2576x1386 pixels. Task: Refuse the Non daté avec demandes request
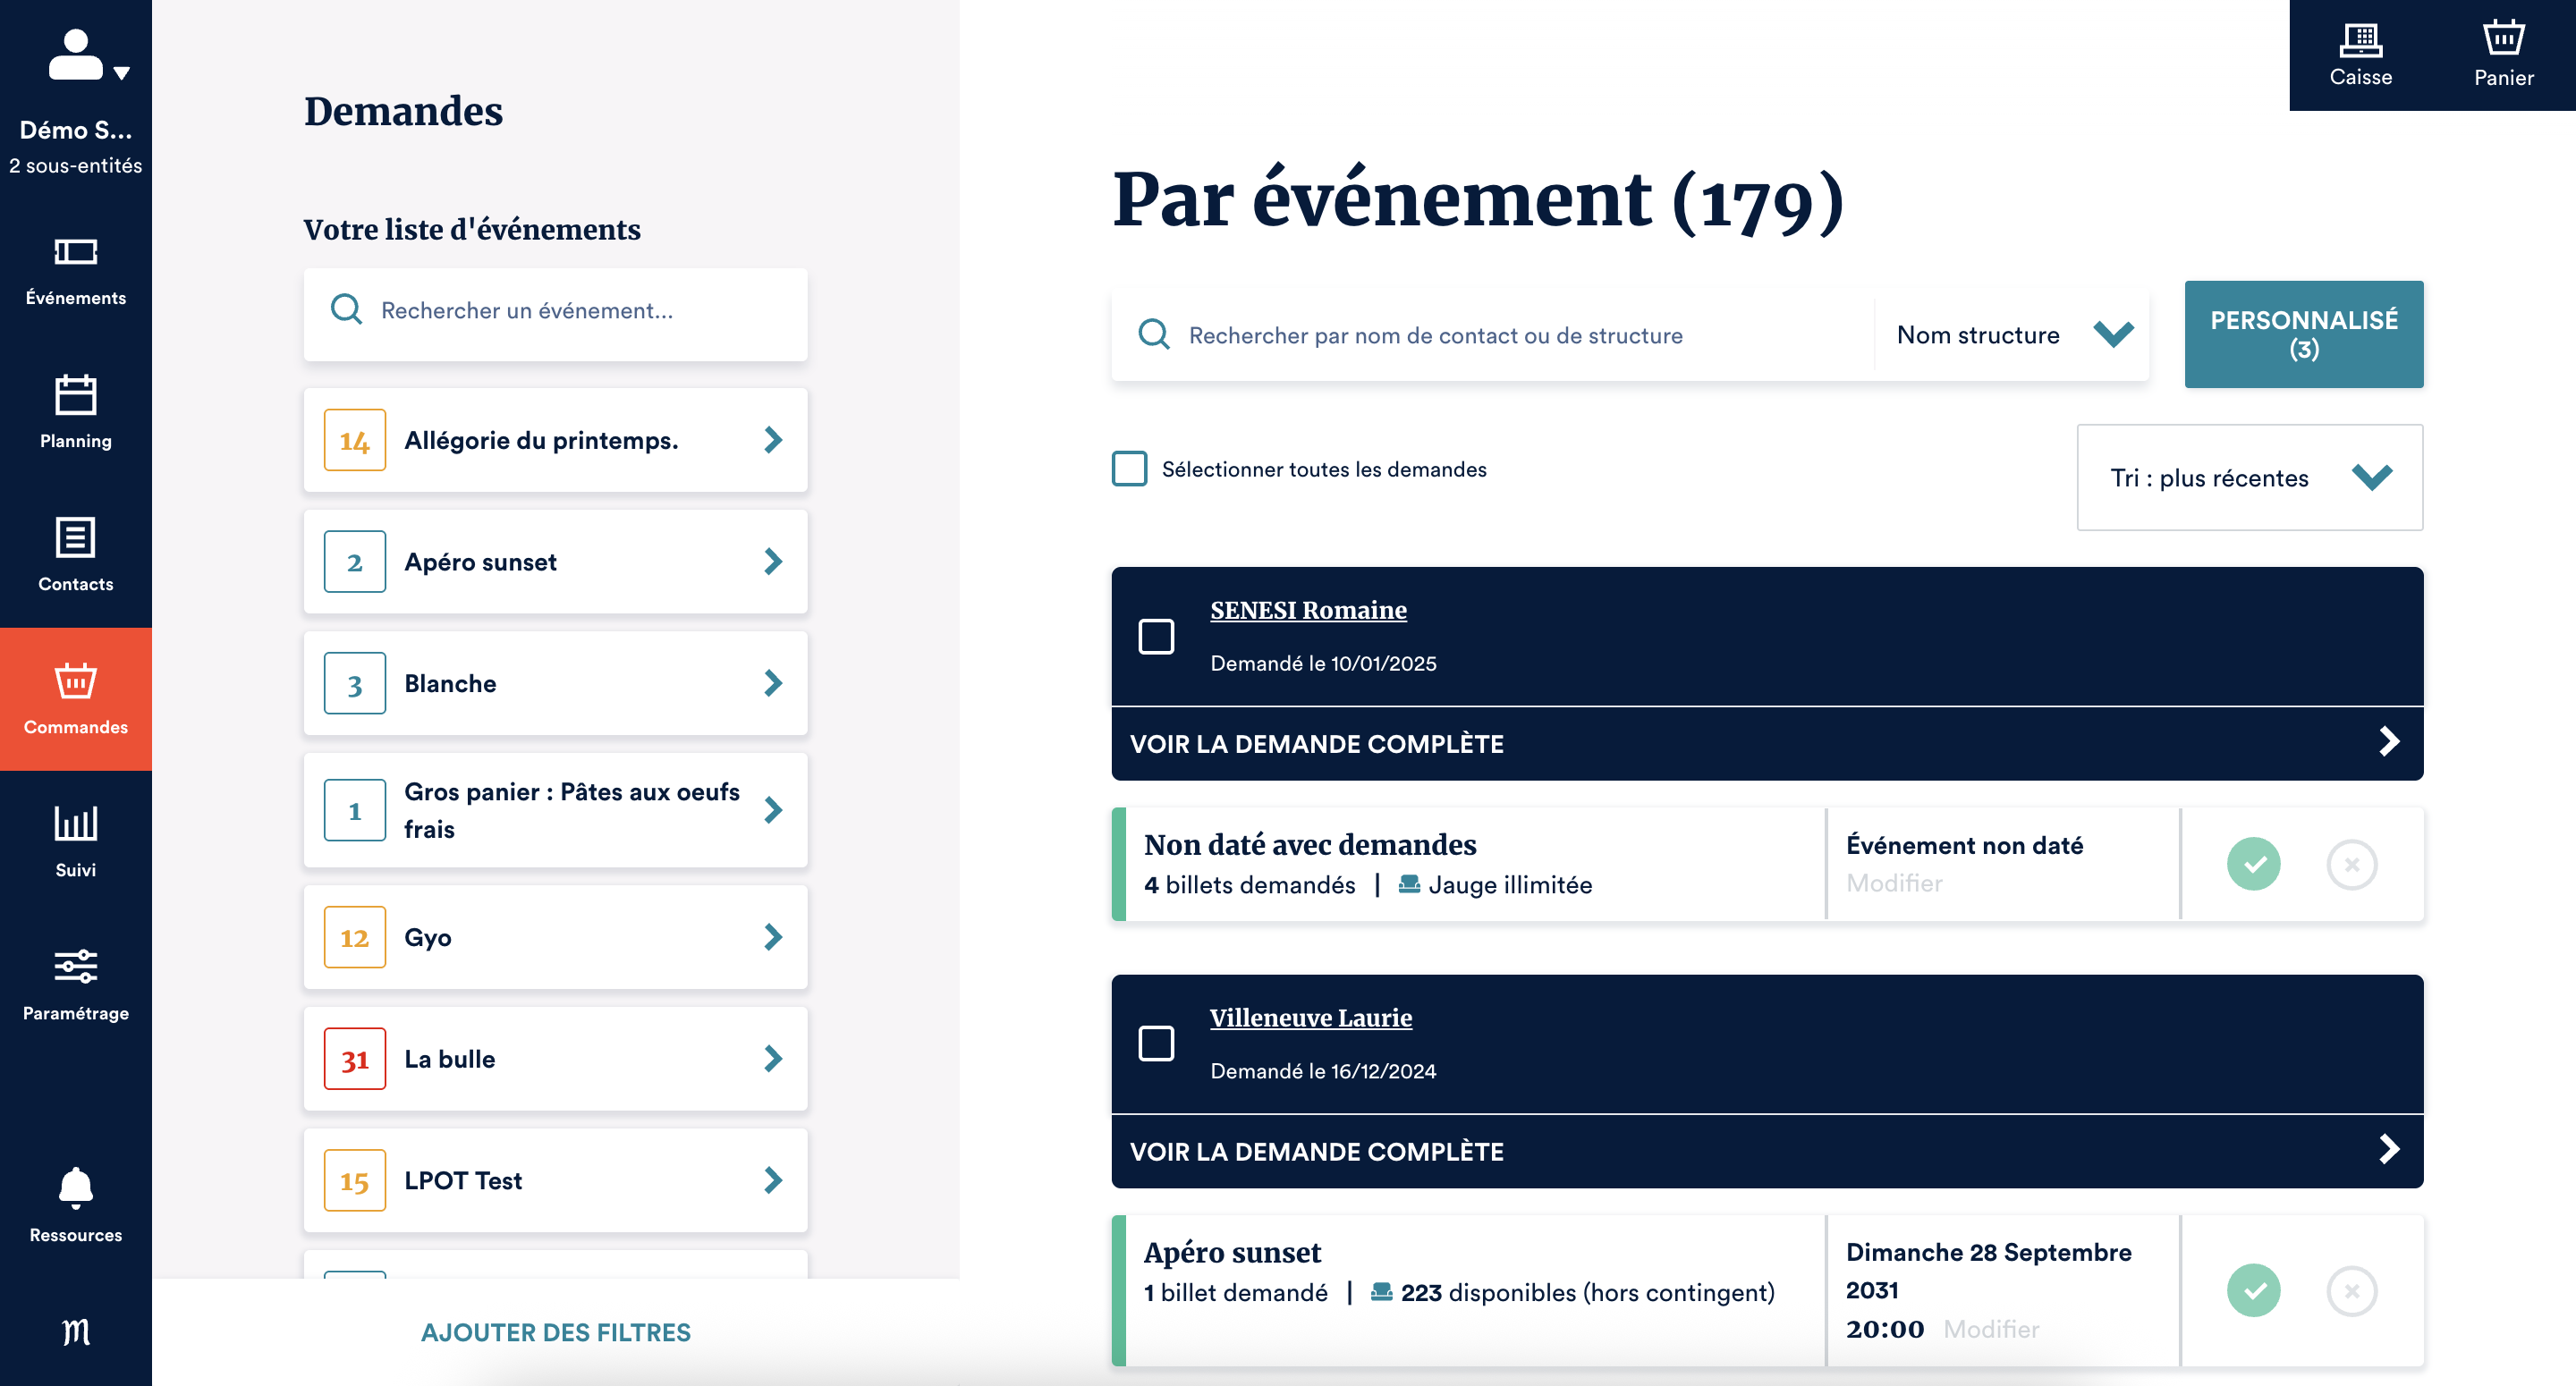click(x=2351, y=864)
